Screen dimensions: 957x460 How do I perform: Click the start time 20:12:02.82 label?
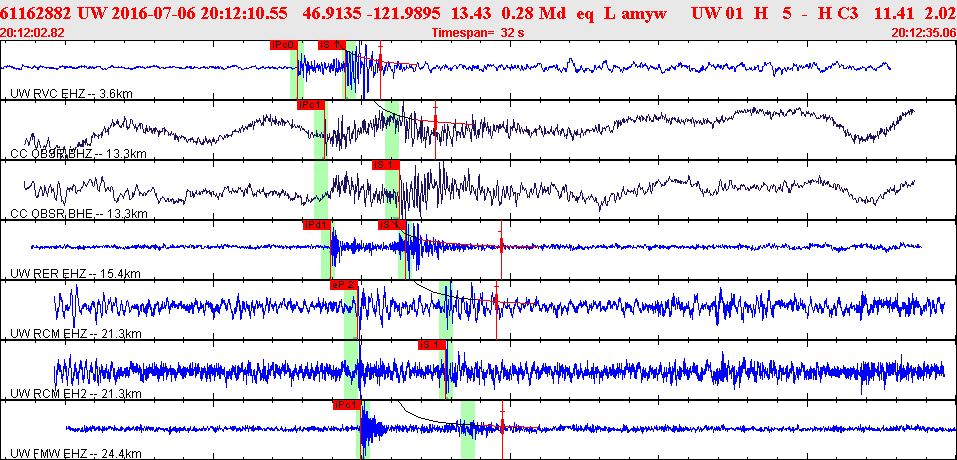pos(31,33)
